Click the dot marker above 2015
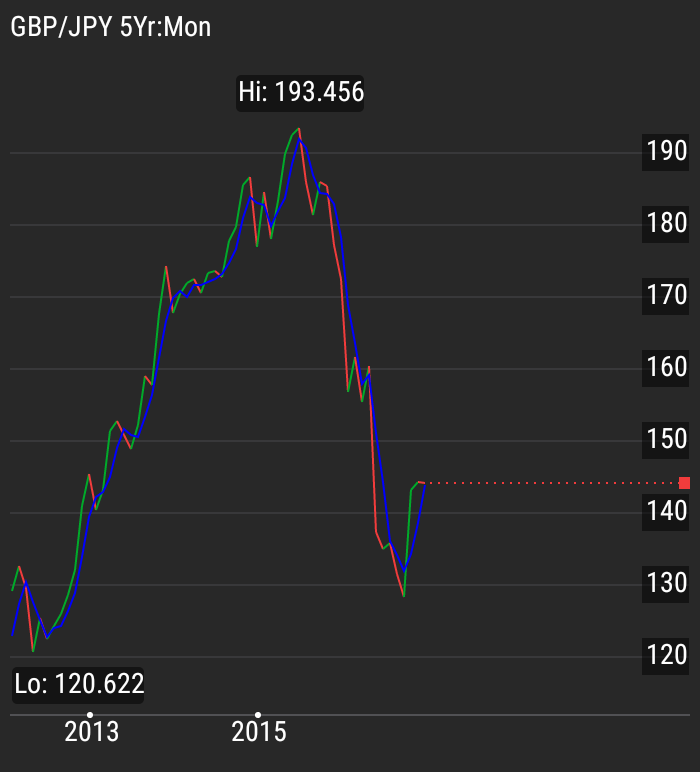The width and height of the screenshot is (700, 772). coord(258,714)
